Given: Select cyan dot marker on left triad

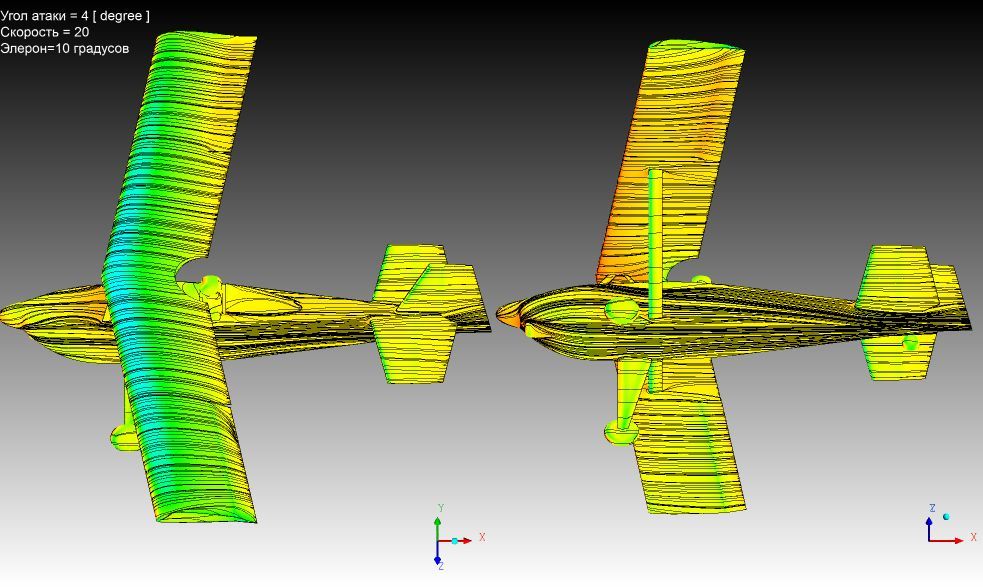Looking at the screenshot, I should click(x=454, y=541).
